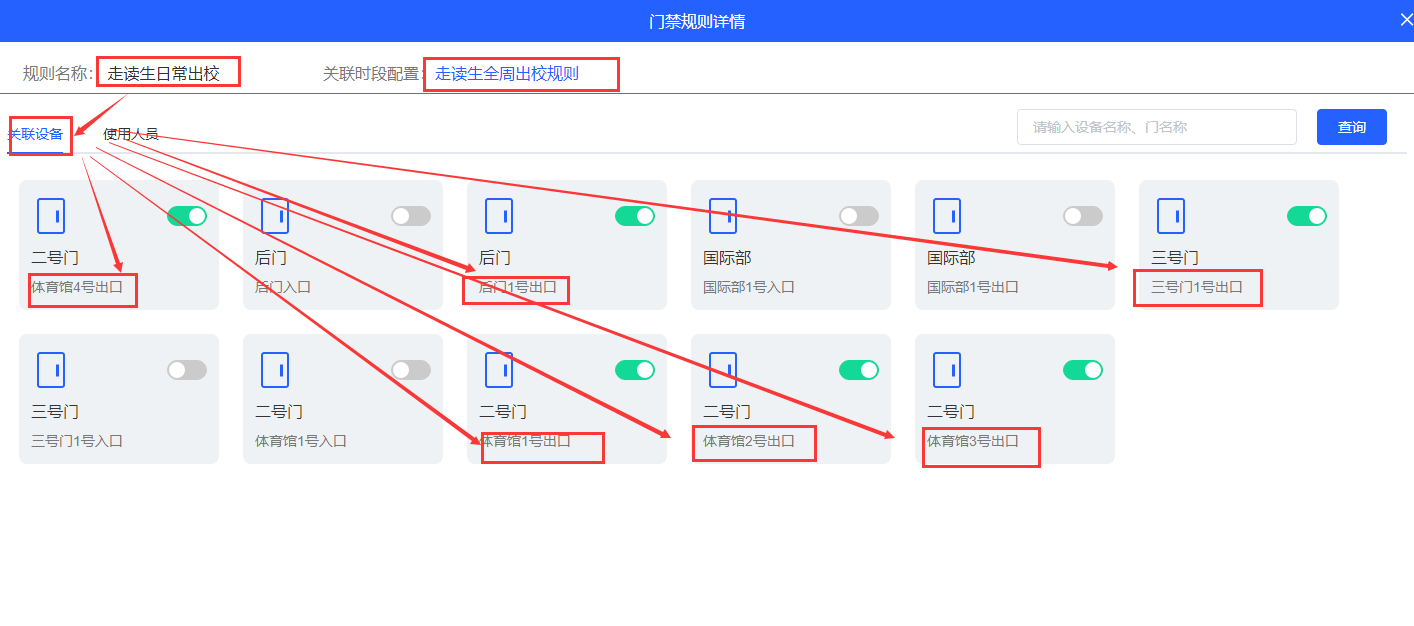This screenshot has width=1414, height=626.
Task: Enable the 国际部1号出口 toggle switch
Action: (1082, 216)
